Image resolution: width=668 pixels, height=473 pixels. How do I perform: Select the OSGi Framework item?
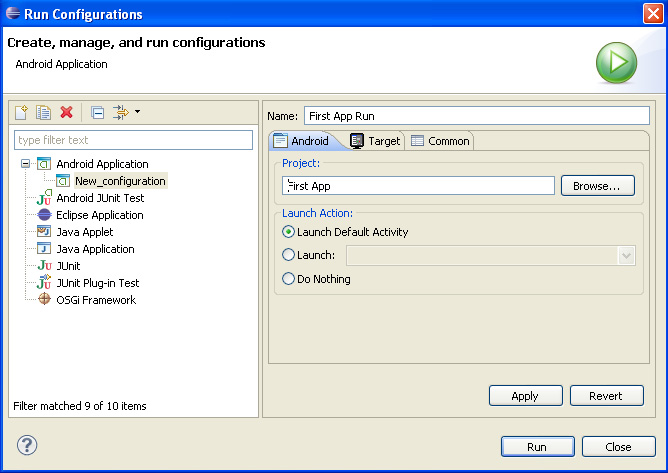point(95,300)
